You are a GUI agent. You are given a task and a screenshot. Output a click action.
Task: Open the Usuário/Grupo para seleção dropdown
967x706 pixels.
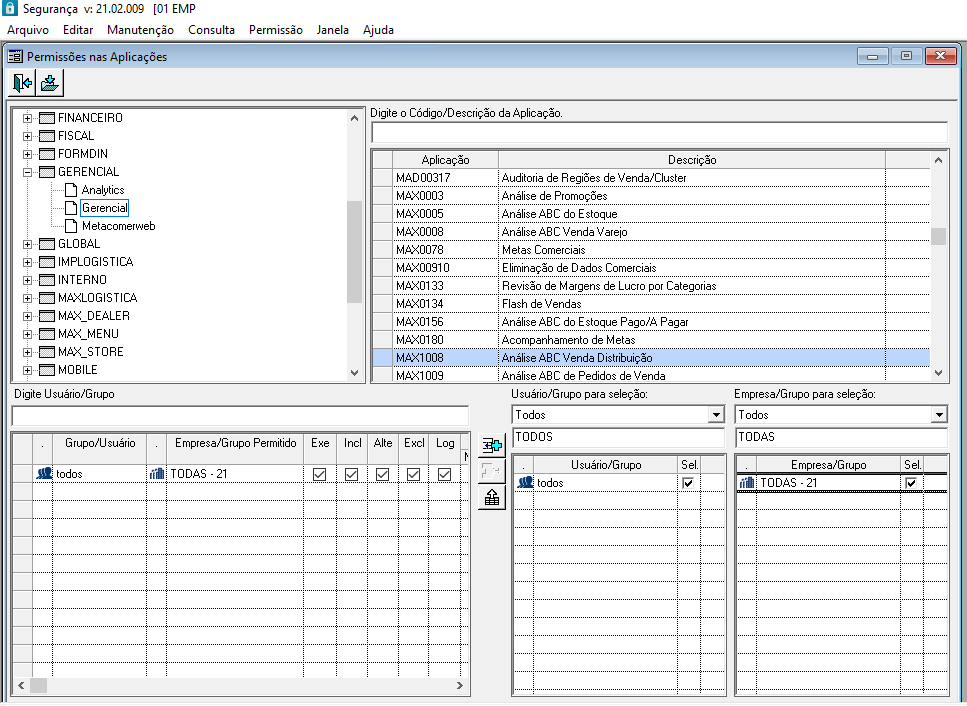pos(715,414)
